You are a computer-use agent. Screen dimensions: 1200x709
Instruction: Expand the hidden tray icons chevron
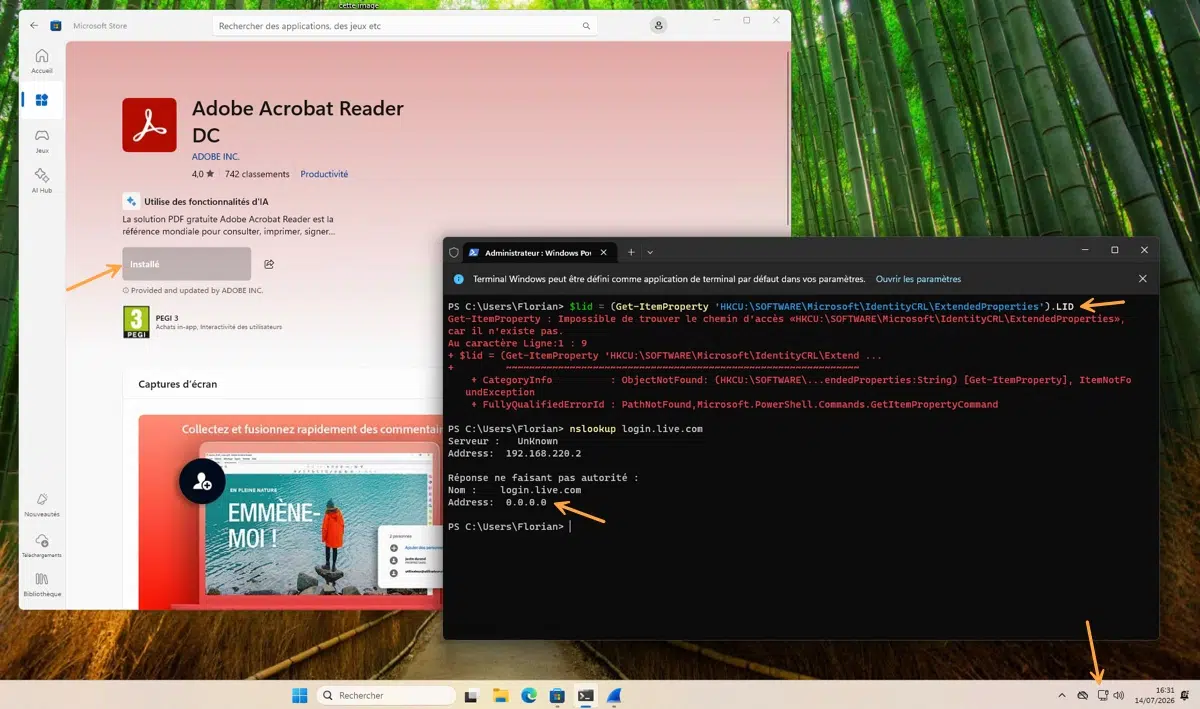point(1061,695)
